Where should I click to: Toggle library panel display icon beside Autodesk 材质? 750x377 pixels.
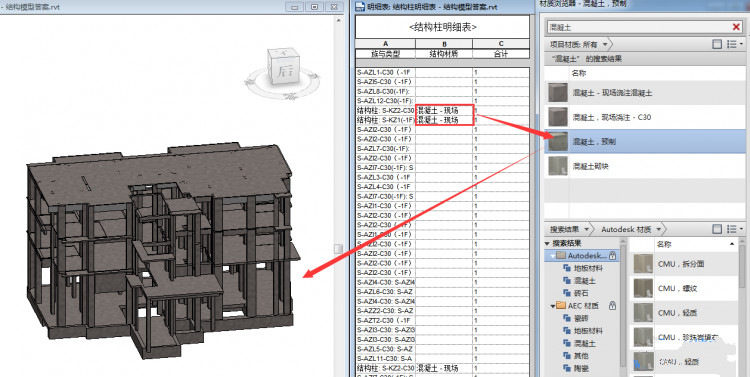pyautogui.click(x=717, y=229)
